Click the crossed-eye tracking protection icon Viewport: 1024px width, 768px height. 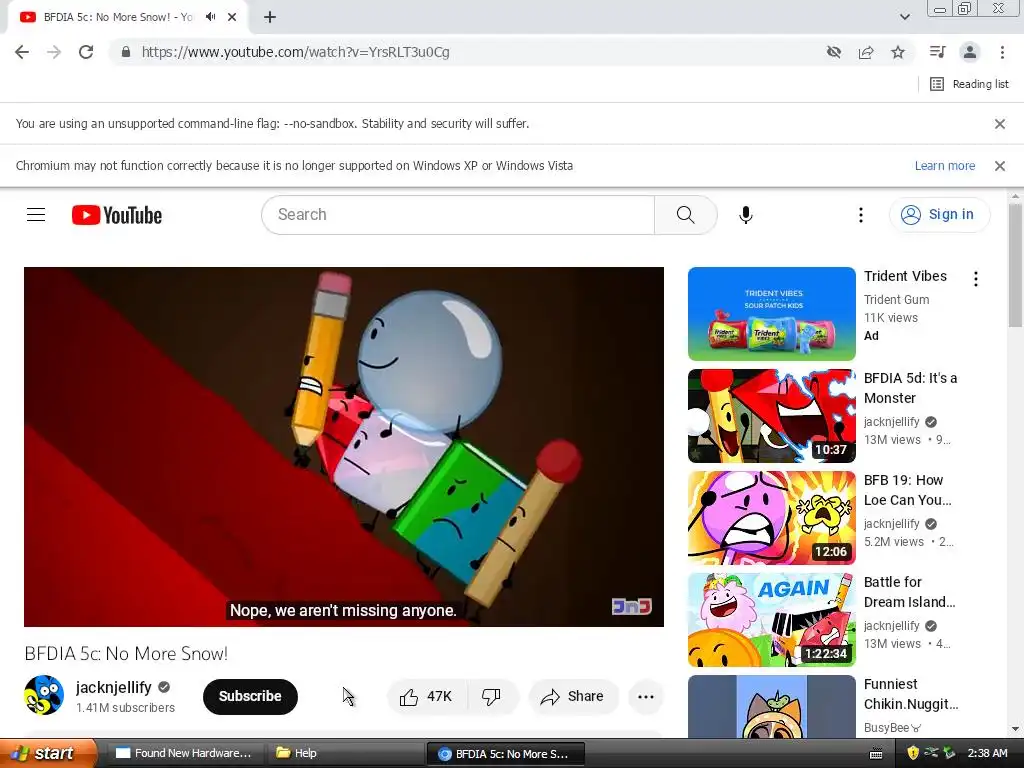click(x=833, y=52)
